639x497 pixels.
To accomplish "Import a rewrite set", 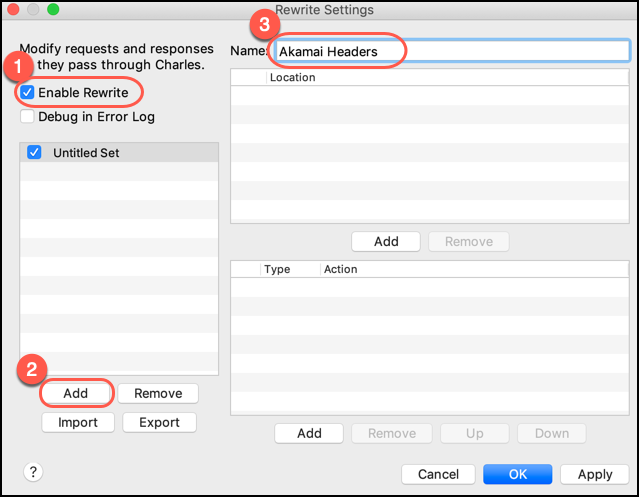I will point(78,422).
